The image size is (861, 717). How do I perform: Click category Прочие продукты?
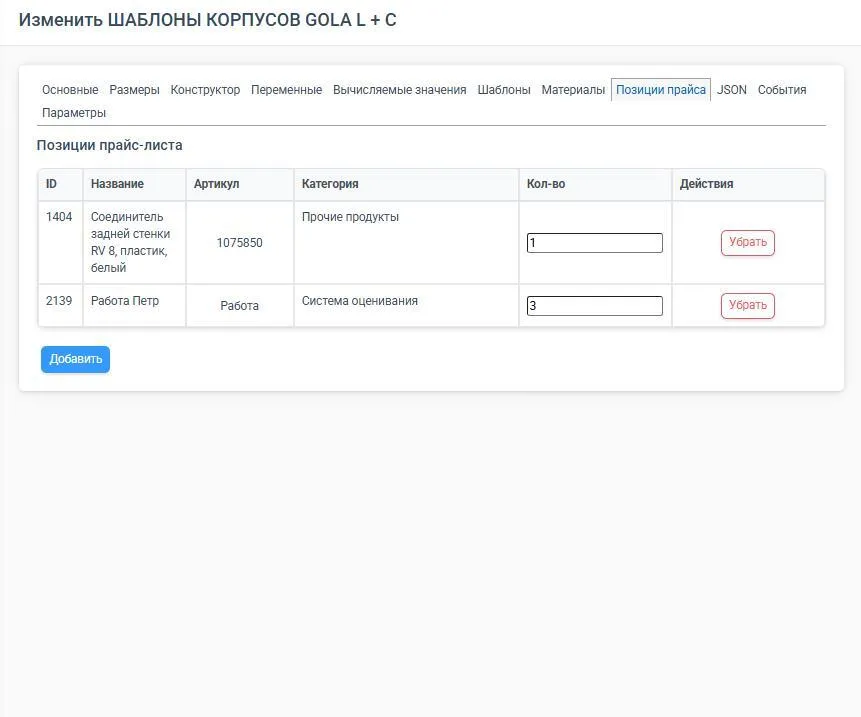point(350,217)
